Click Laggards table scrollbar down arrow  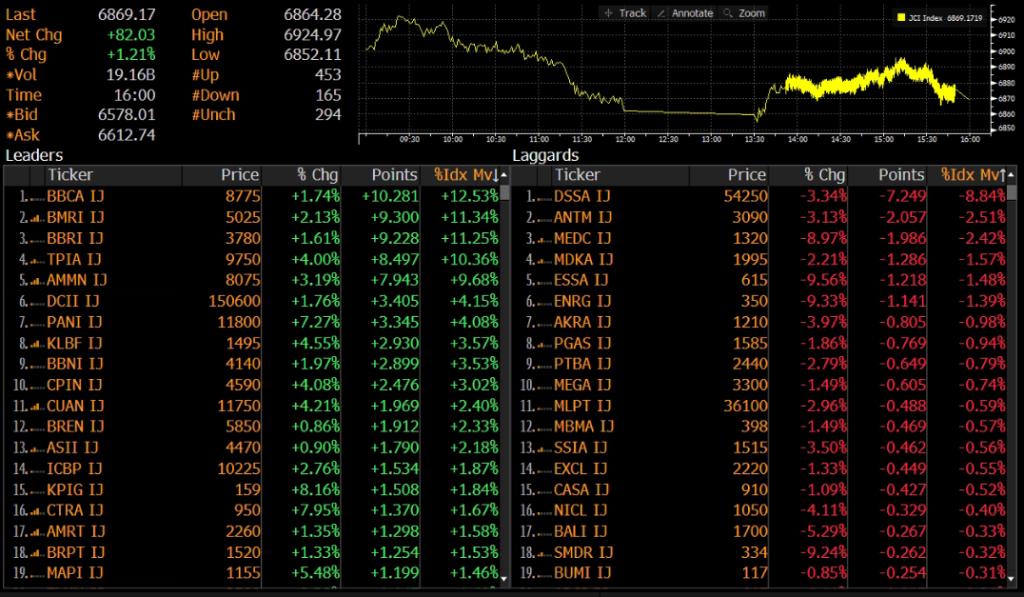click(x=1012, y=579)
